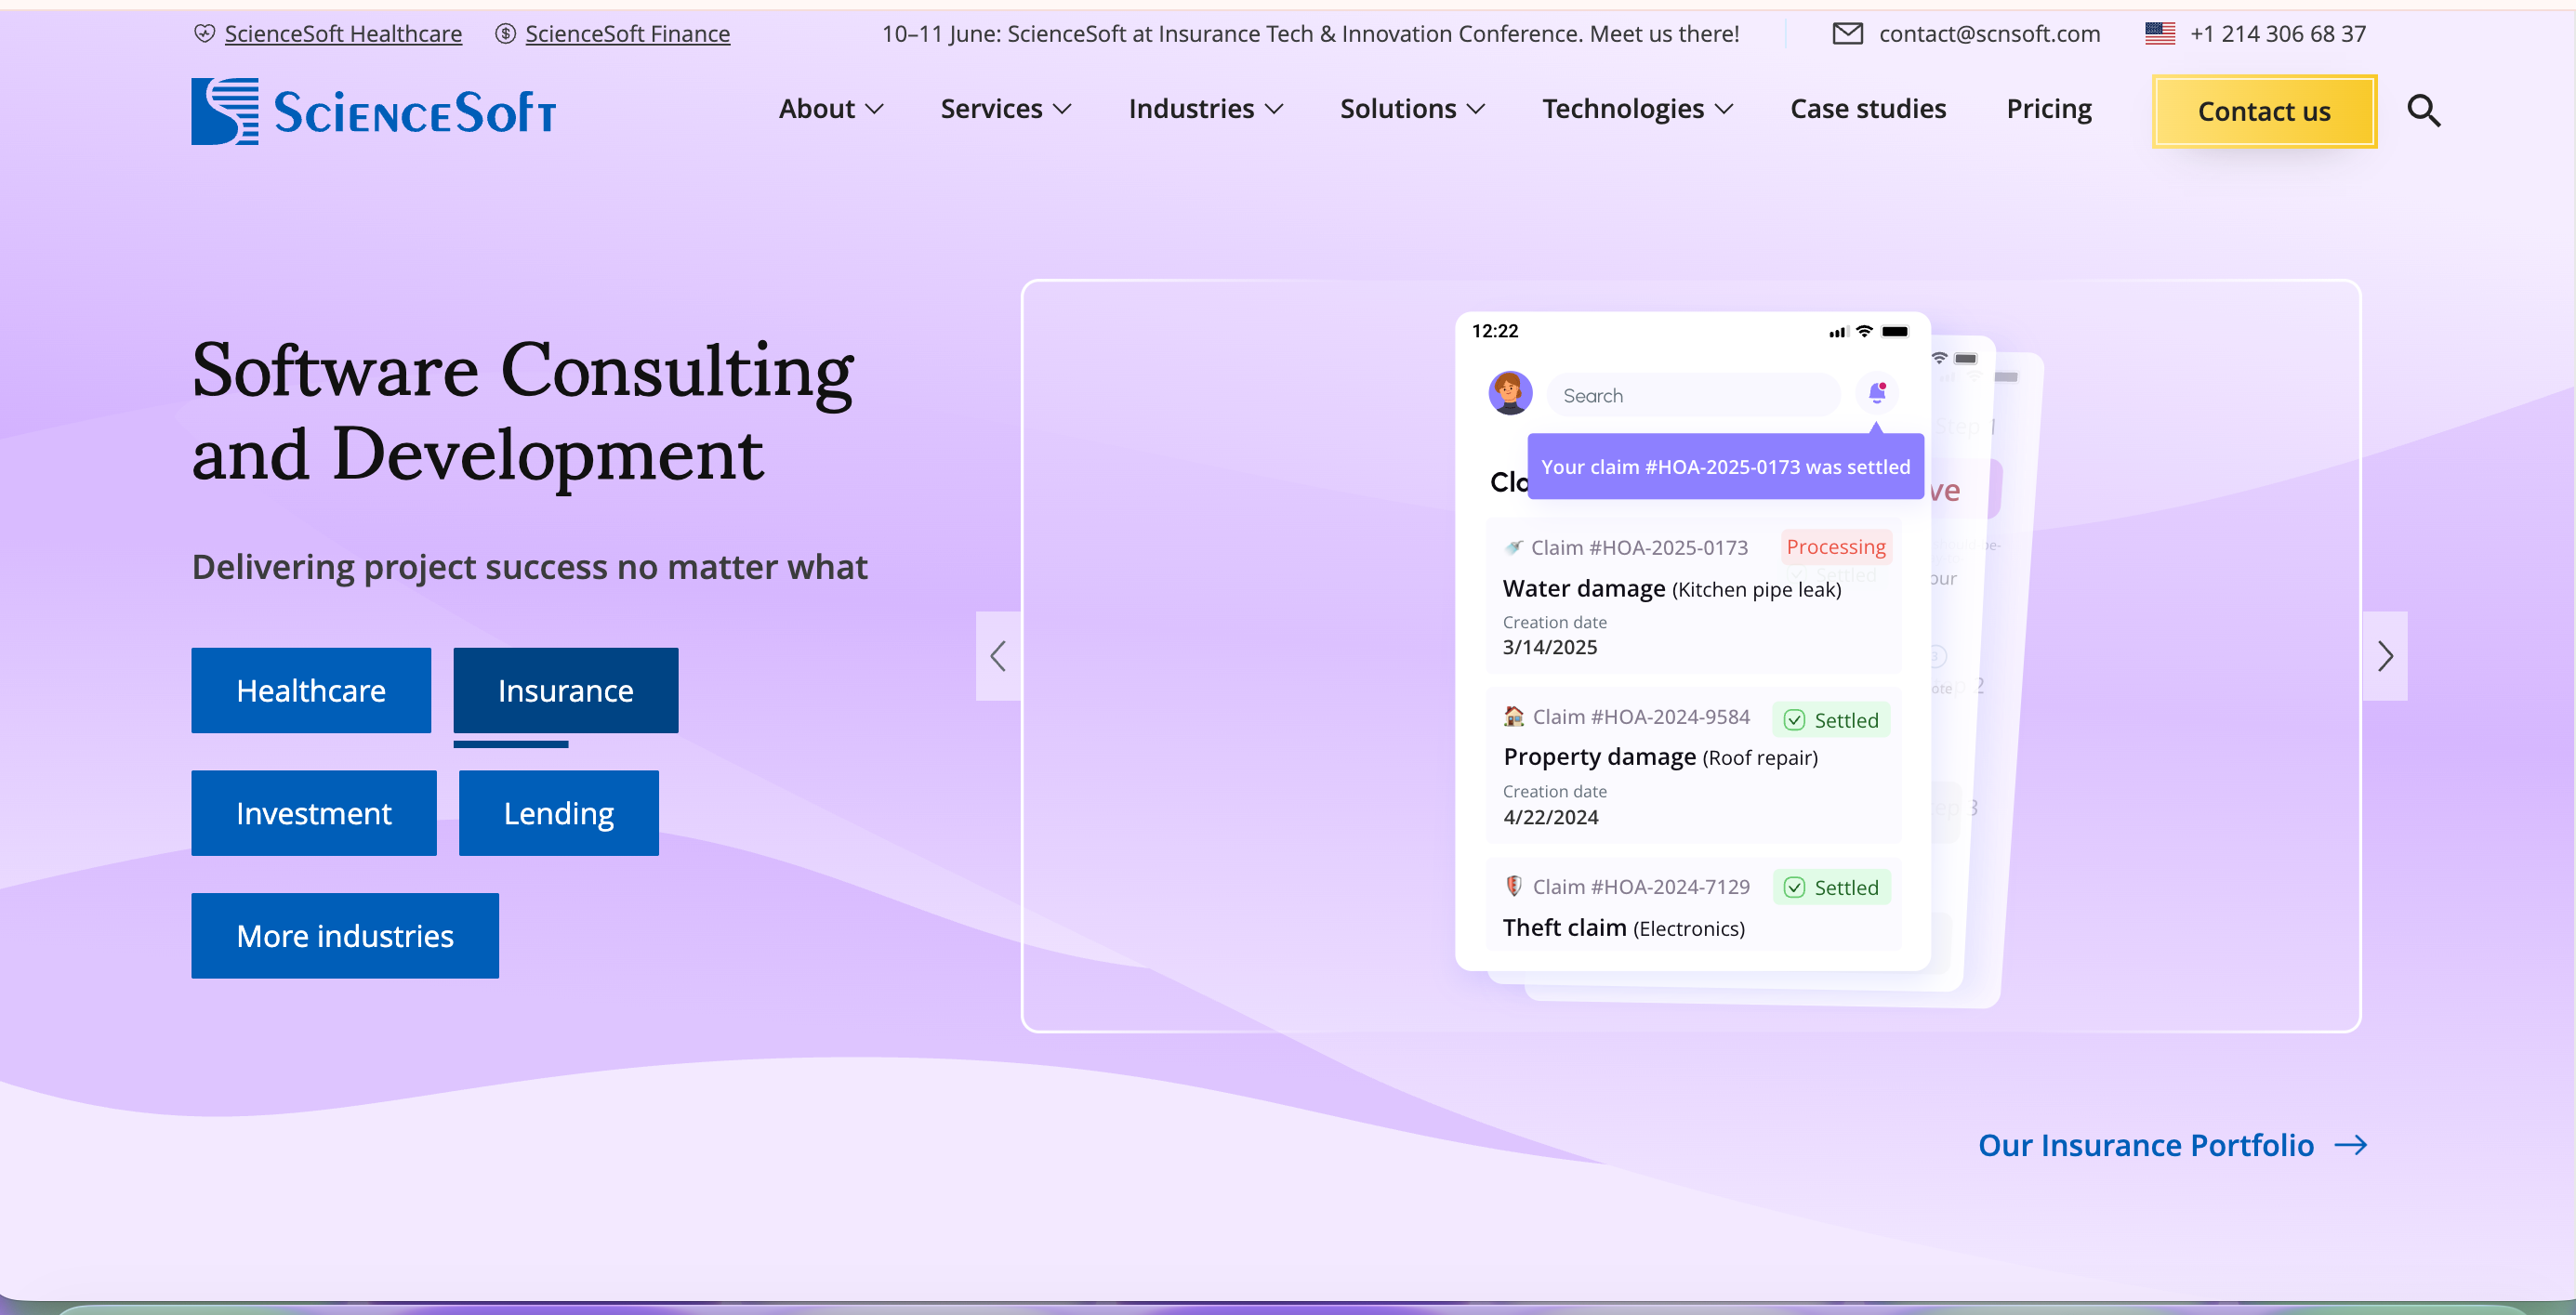Viewport: 2576px width, 1315px height.
Task: Open the ScienceSoft Healthcare link
Action: click(343, 34)
